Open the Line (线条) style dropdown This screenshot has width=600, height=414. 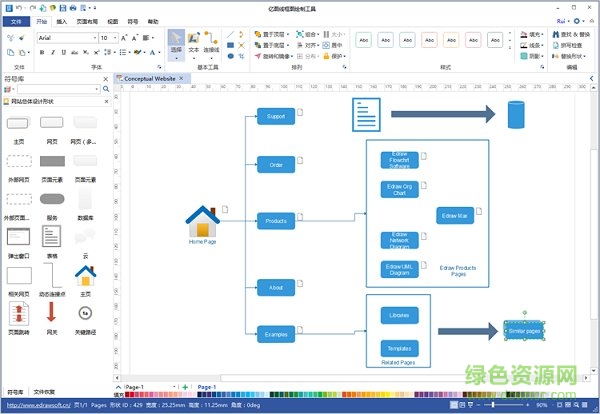[532, 45]
